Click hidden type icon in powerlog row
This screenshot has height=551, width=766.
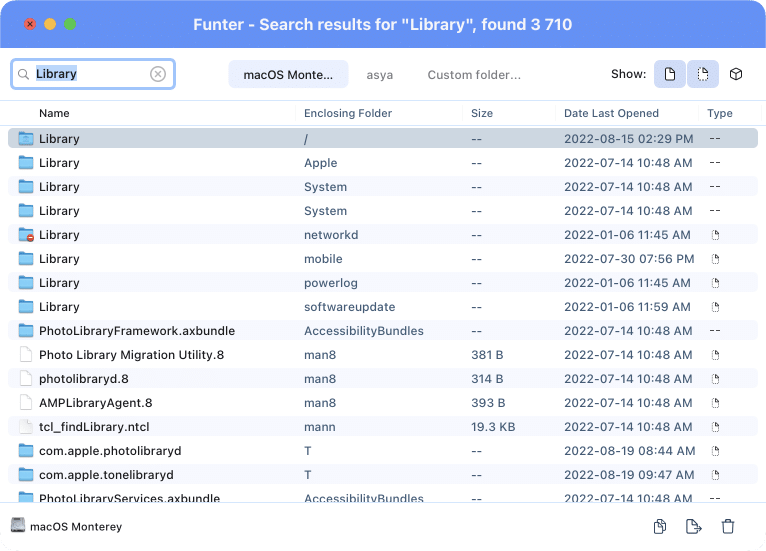pyautogui.click(x=715, y=283)
